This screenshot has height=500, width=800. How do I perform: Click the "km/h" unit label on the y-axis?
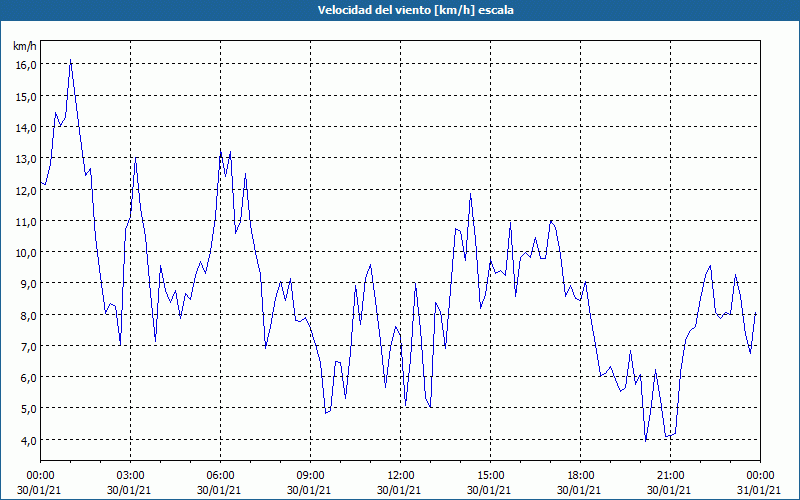pyautogui.click(x=24, y=46)
